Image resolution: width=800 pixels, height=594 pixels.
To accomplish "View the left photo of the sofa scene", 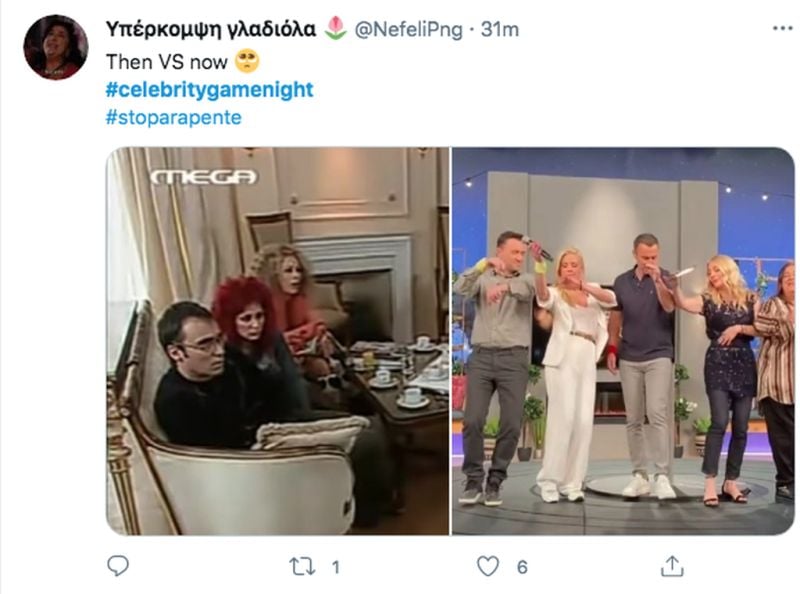I will point(278,341).
